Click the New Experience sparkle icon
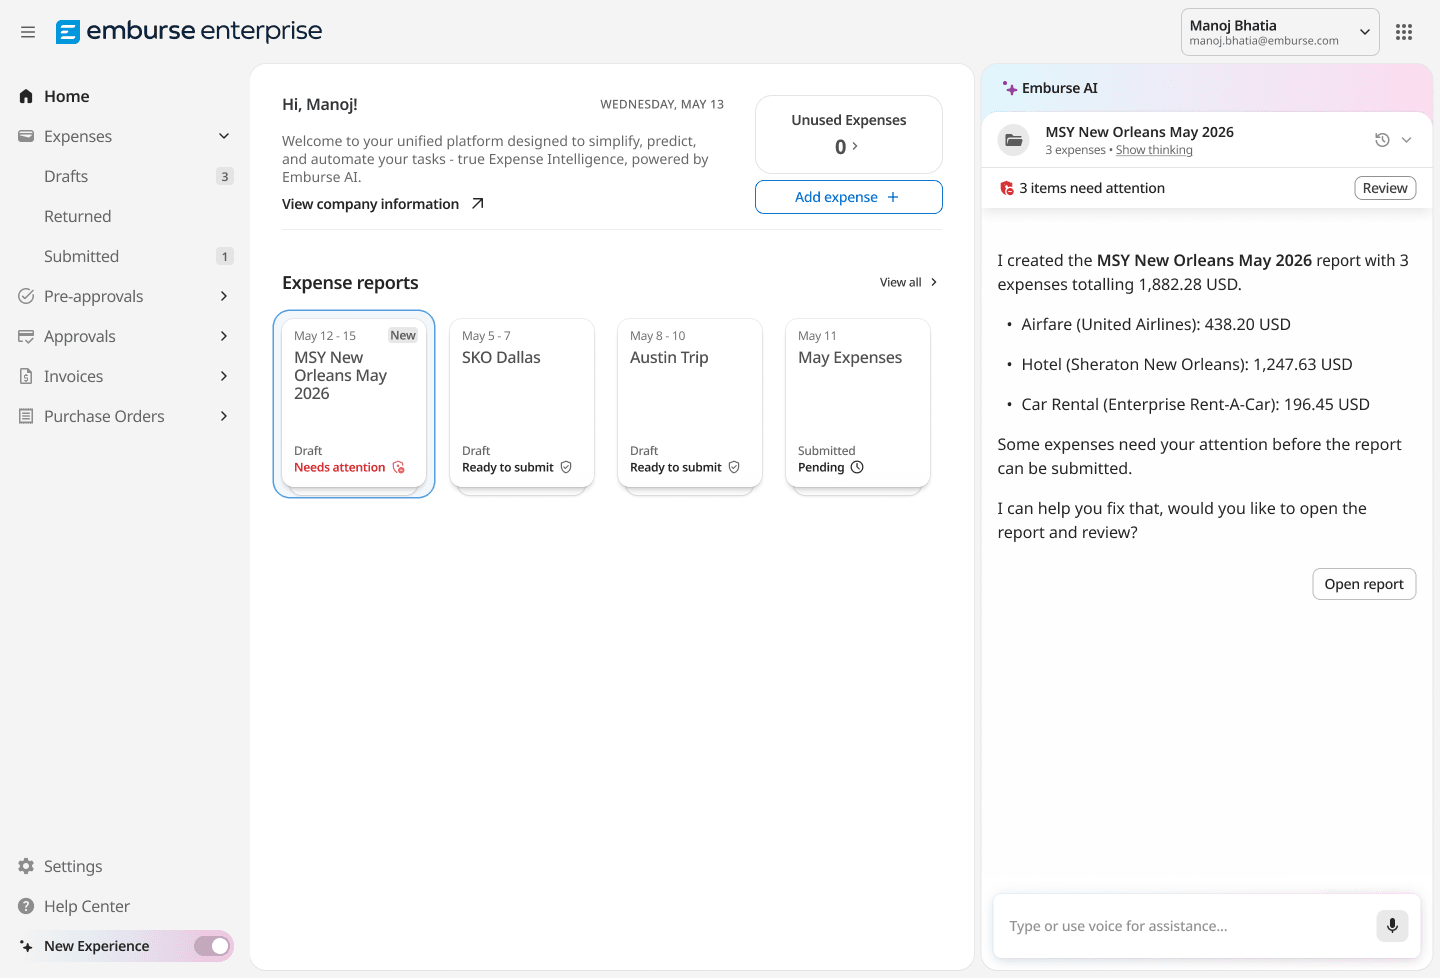The width and height of the screenshot is (1440, 978). coord(26,946)
